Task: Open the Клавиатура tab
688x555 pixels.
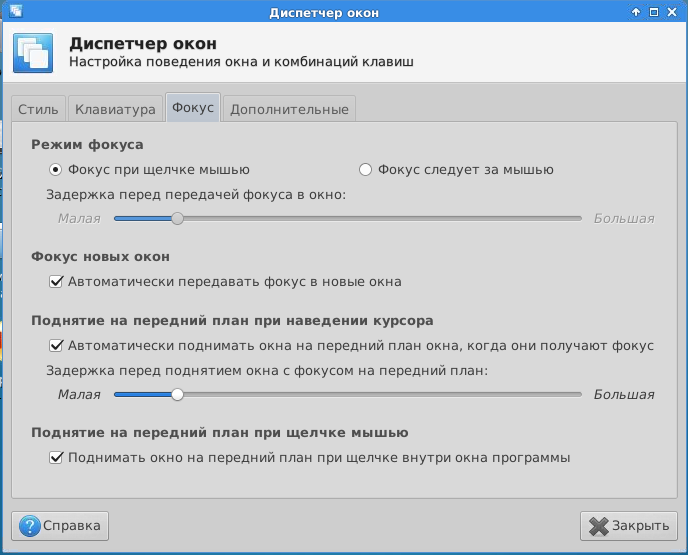Action: click(115, 109)
